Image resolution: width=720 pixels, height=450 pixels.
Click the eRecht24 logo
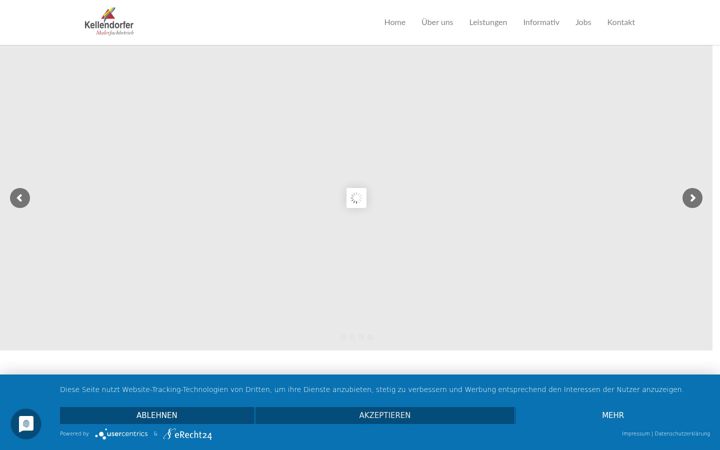[187, 434]
